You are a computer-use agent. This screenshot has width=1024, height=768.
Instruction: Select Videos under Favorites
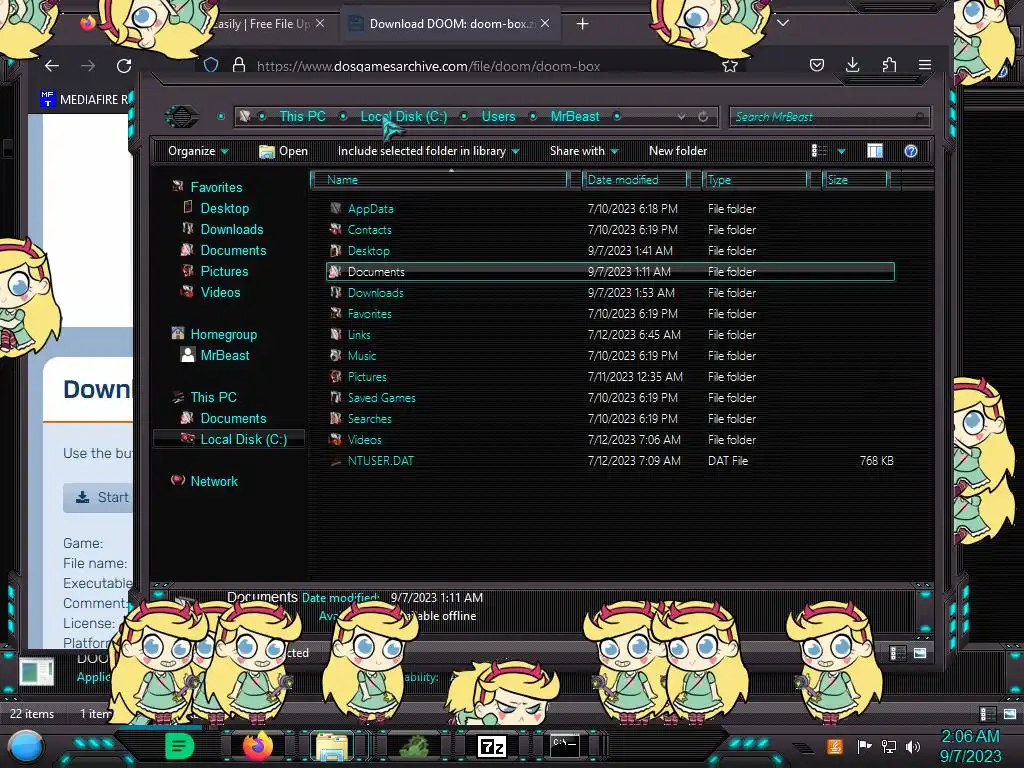220,292
